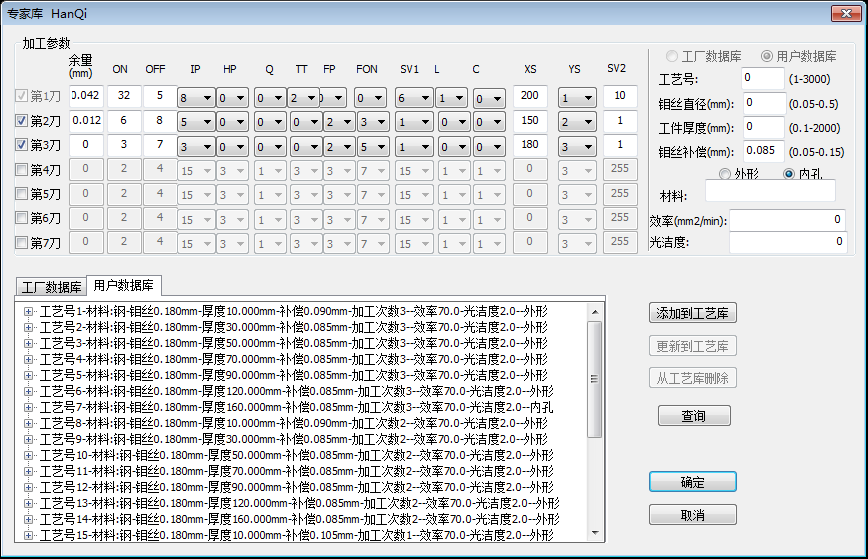This screenshot has width=868, height=559.
Task: Click the 添加到工艺库 button
Action: (x=693, y=313)
